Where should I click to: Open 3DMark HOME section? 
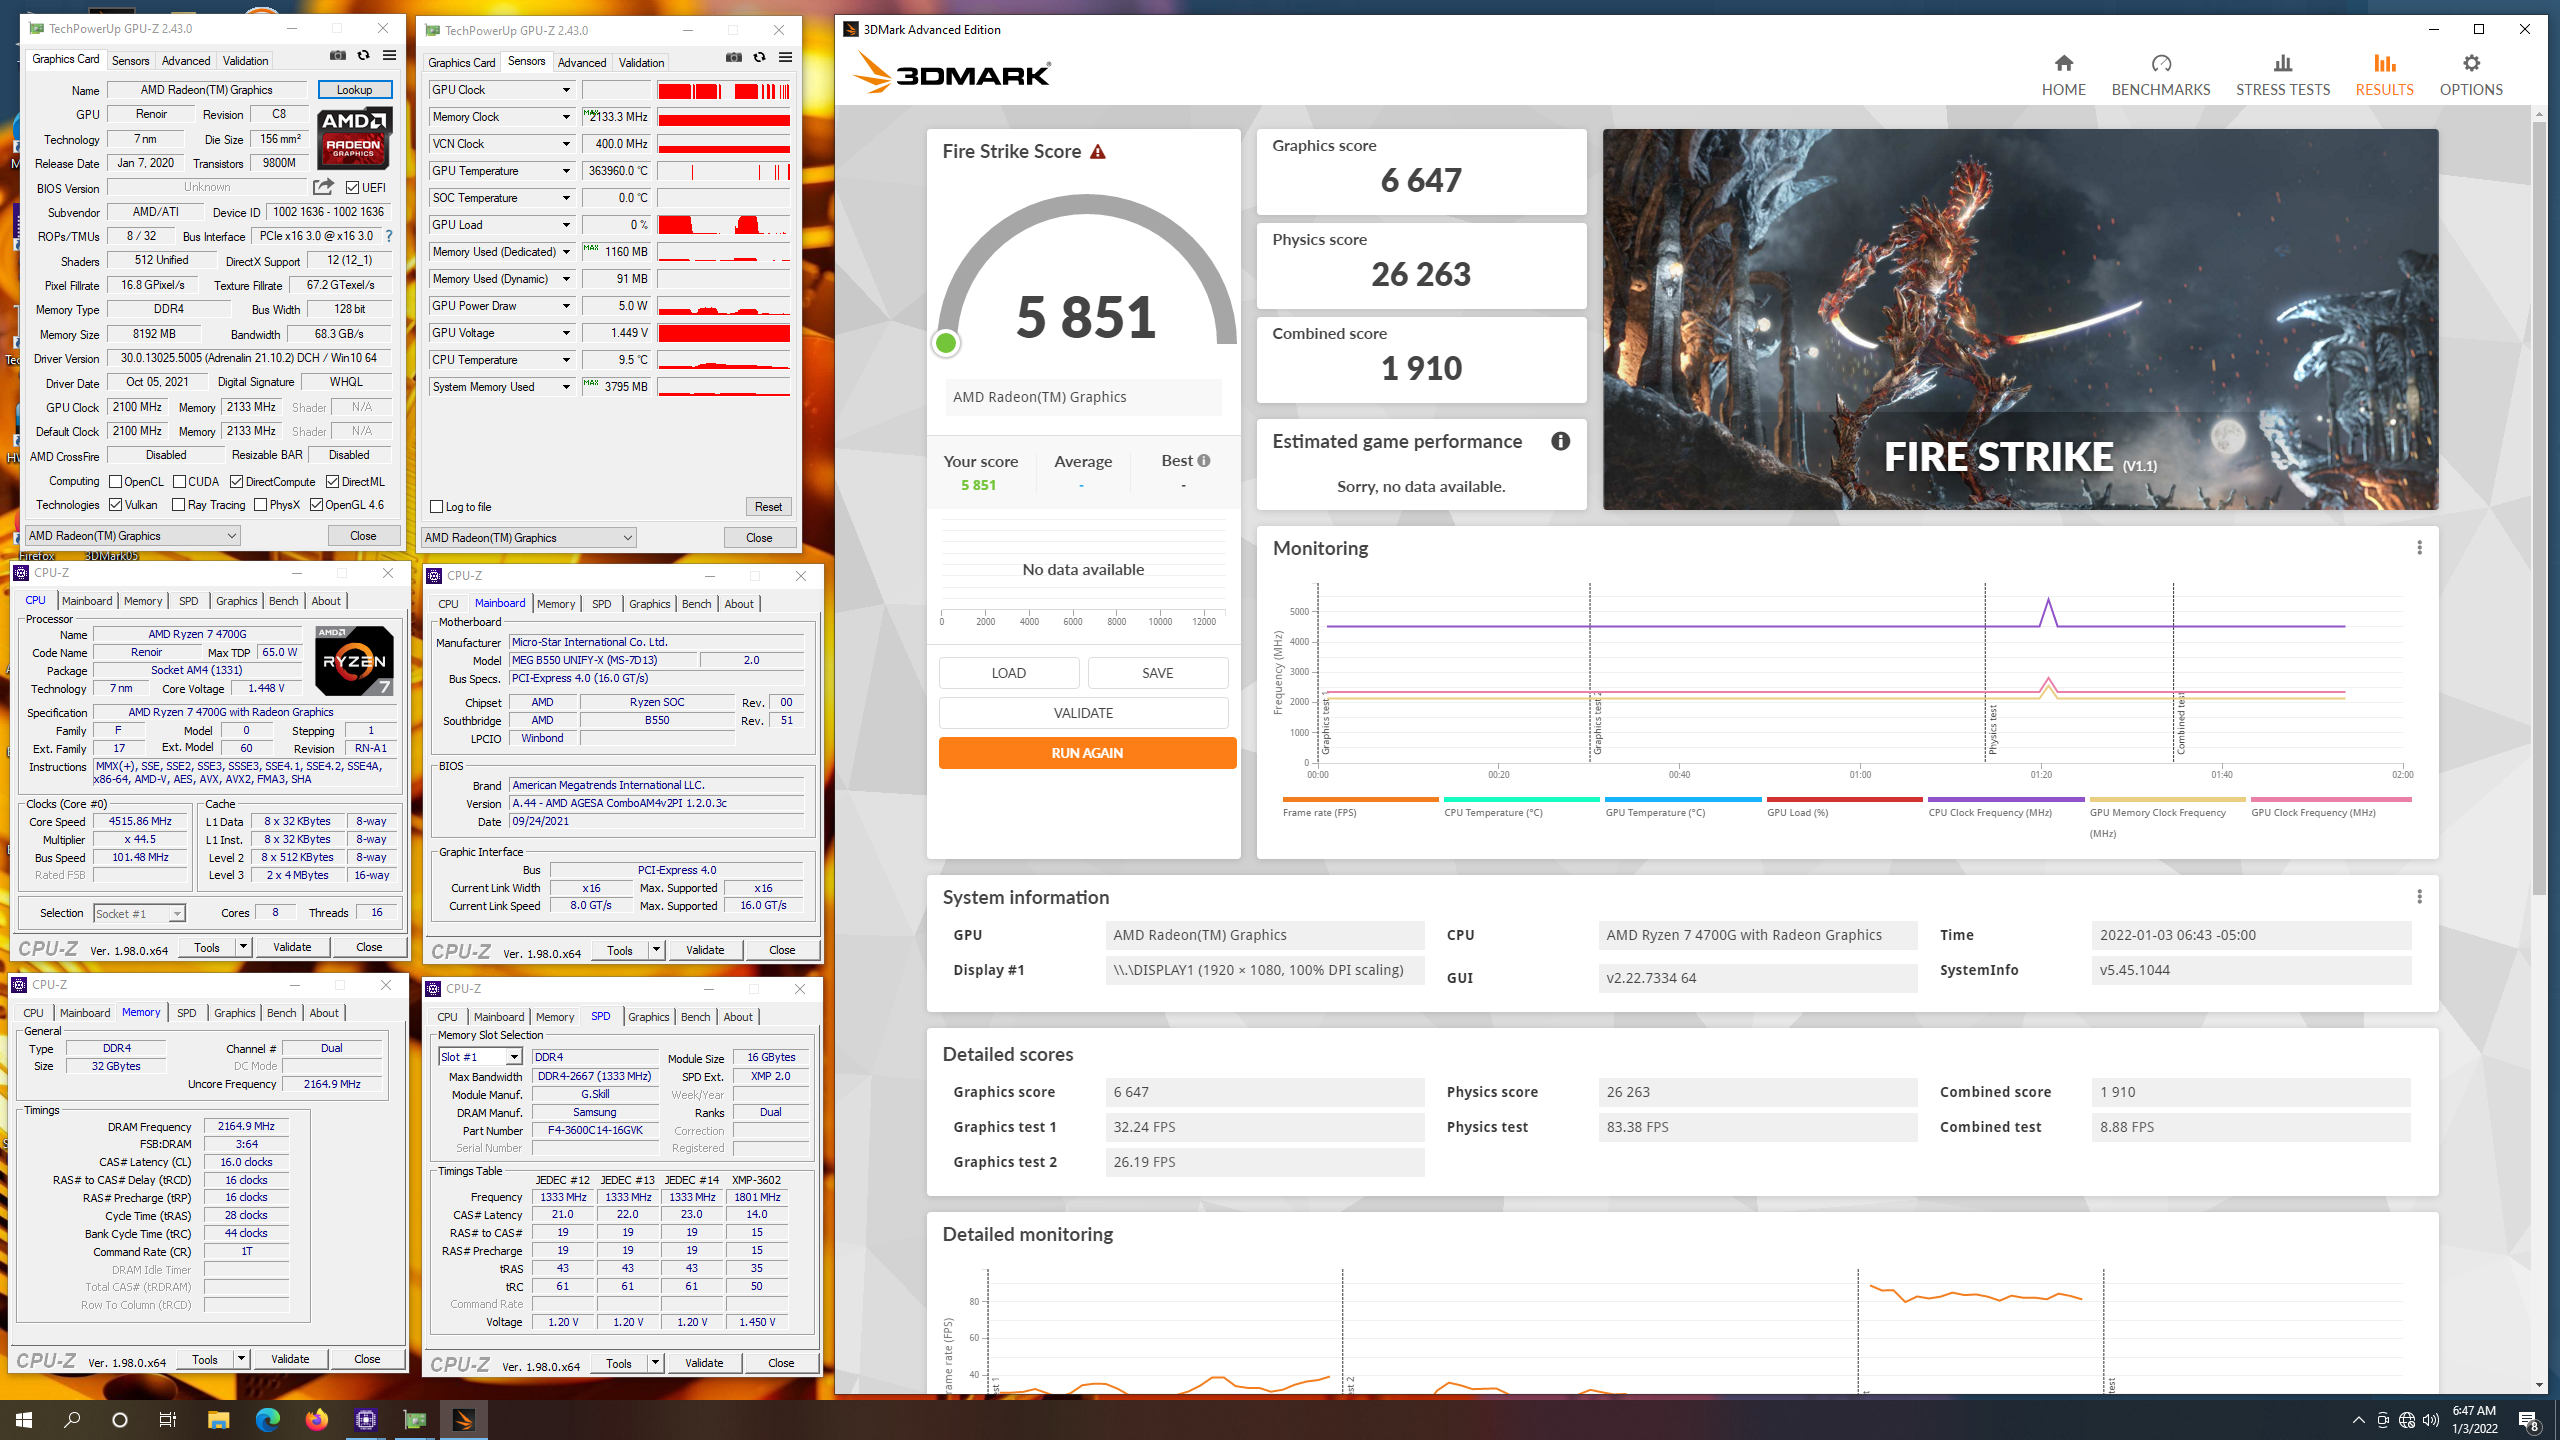[x=2063, y=75]
